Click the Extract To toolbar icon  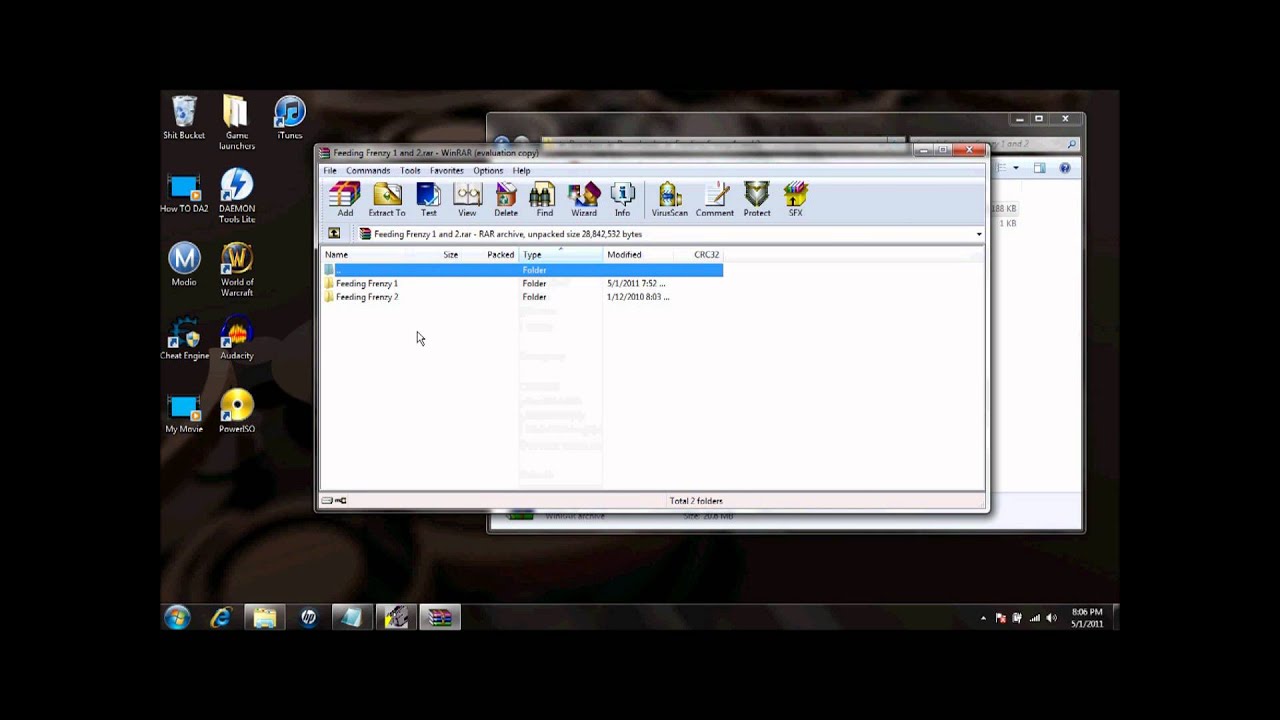tap(387, 200)
